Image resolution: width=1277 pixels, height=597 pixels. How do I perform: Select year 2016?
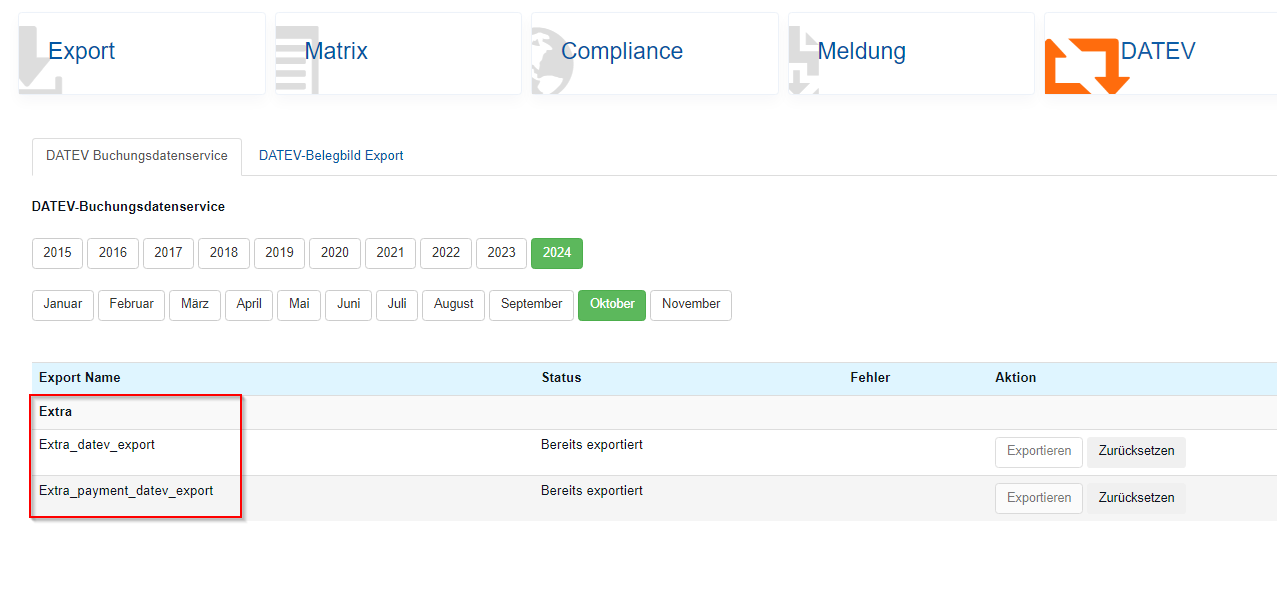click(x=113, y=253)
